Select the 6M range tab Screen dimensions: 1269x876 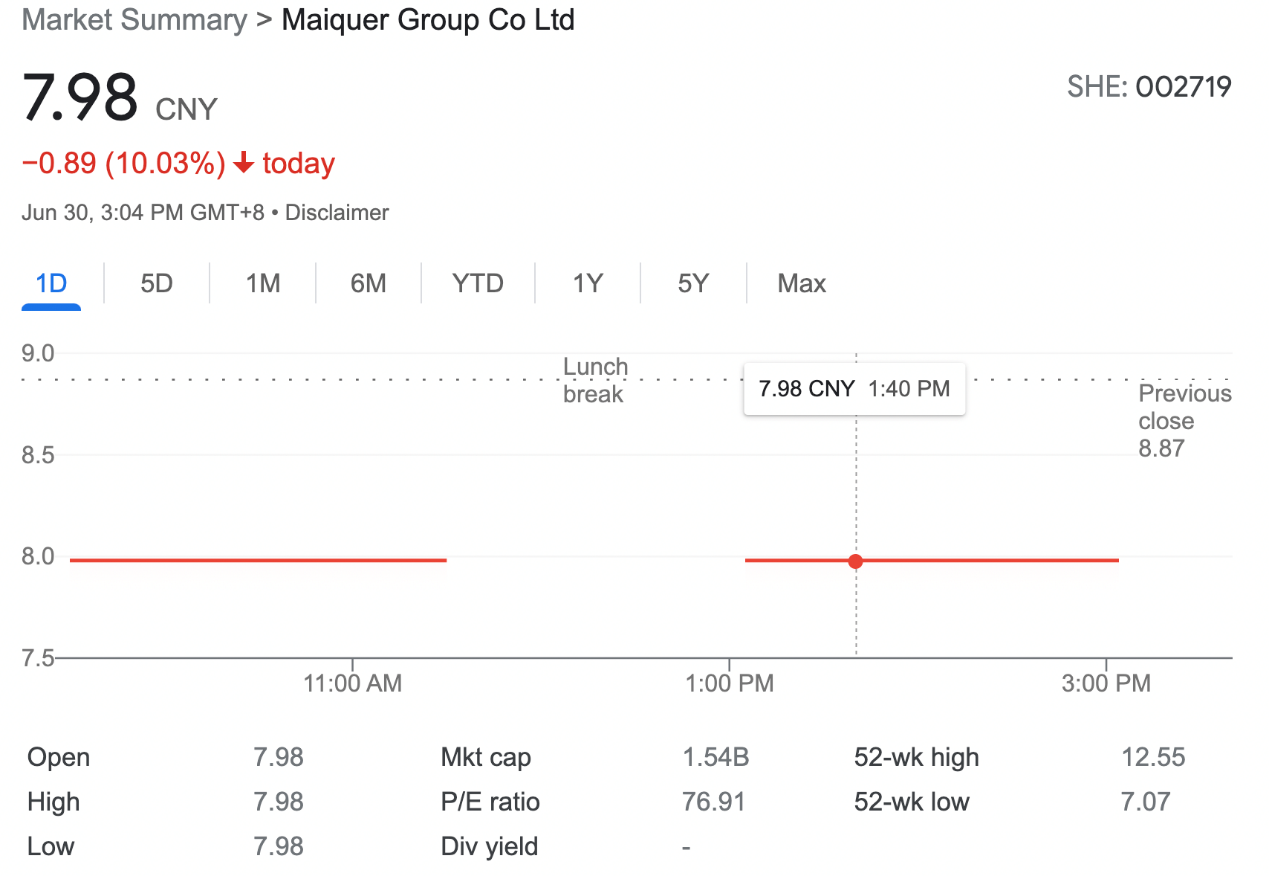(368, 284)
